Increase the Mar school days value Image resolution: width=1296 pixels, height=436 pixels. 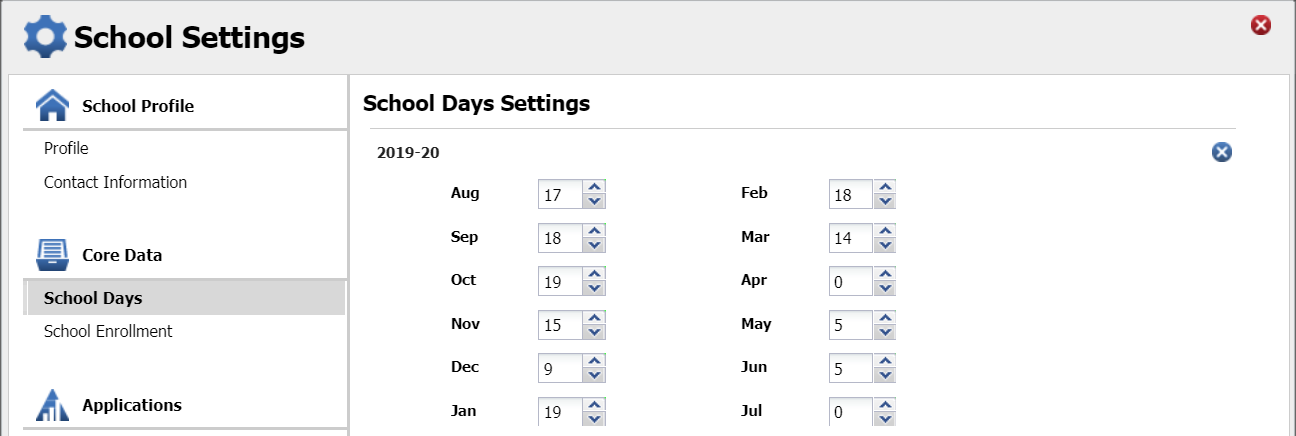[x=884, y=231]
